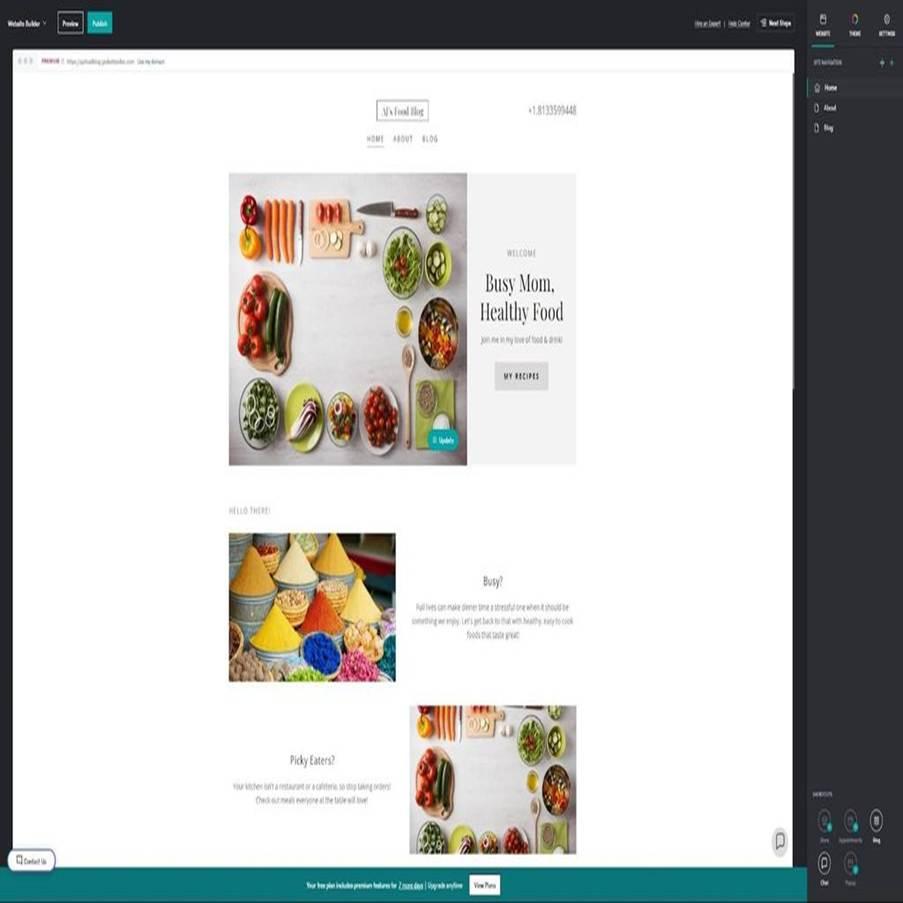
Task: Select Blog page in site navigation
Action: point(828,128)
